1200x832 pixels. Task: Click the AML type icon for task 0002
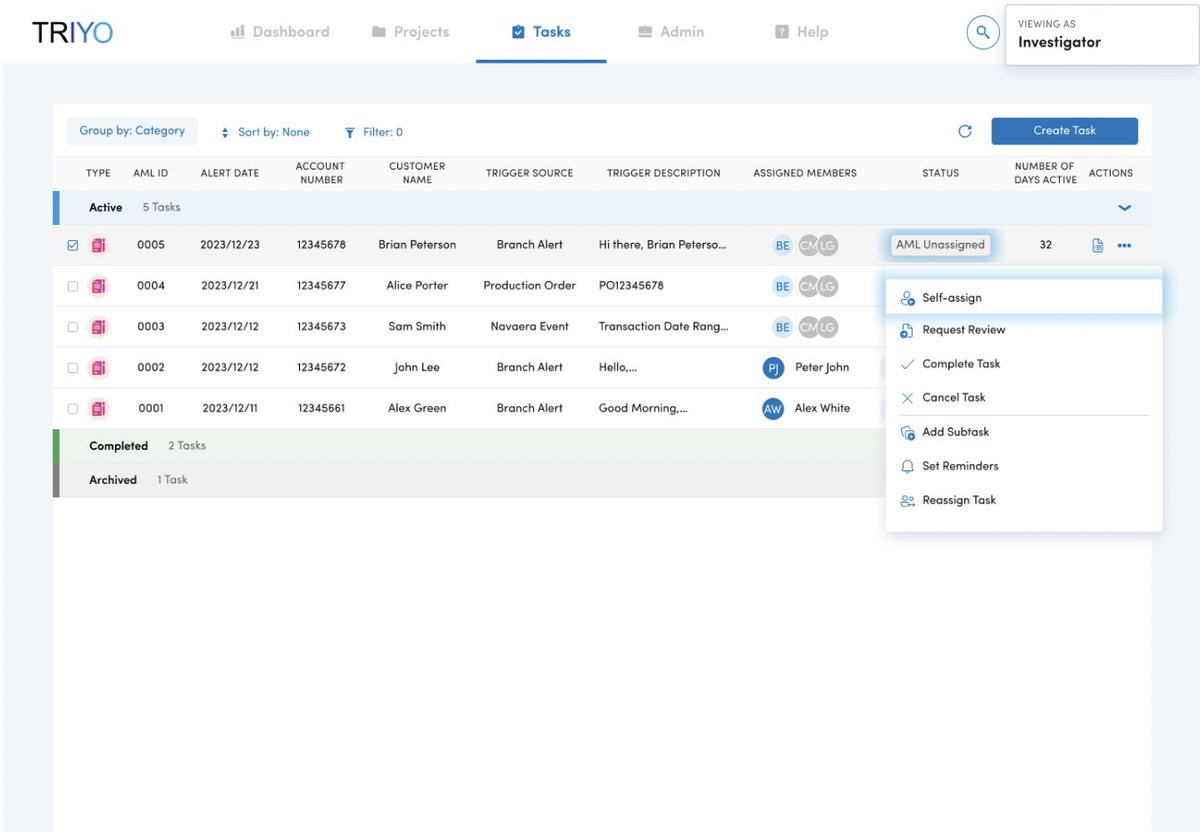tap(98, 368)
